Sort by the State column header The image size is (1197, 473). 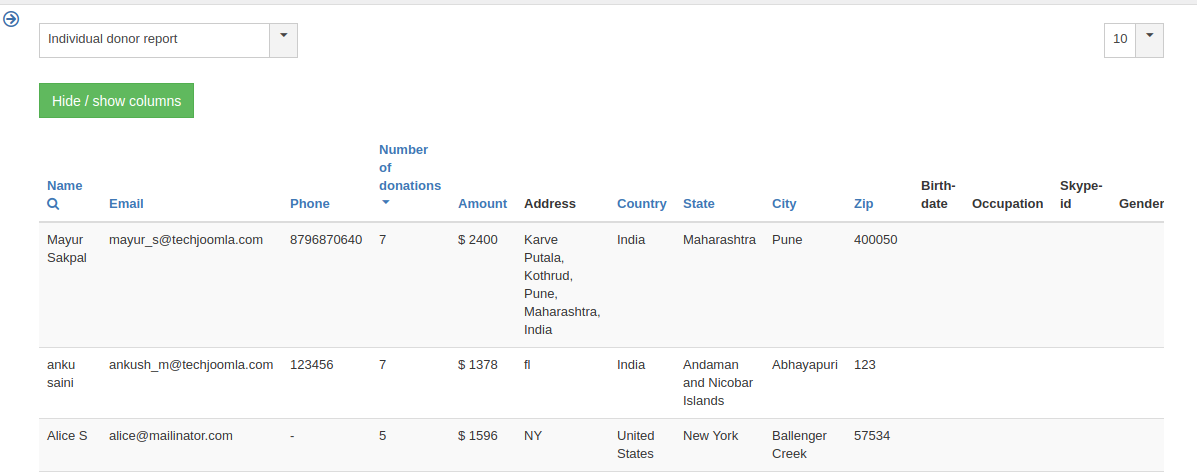pyautogui.click(x=698, y=204)
